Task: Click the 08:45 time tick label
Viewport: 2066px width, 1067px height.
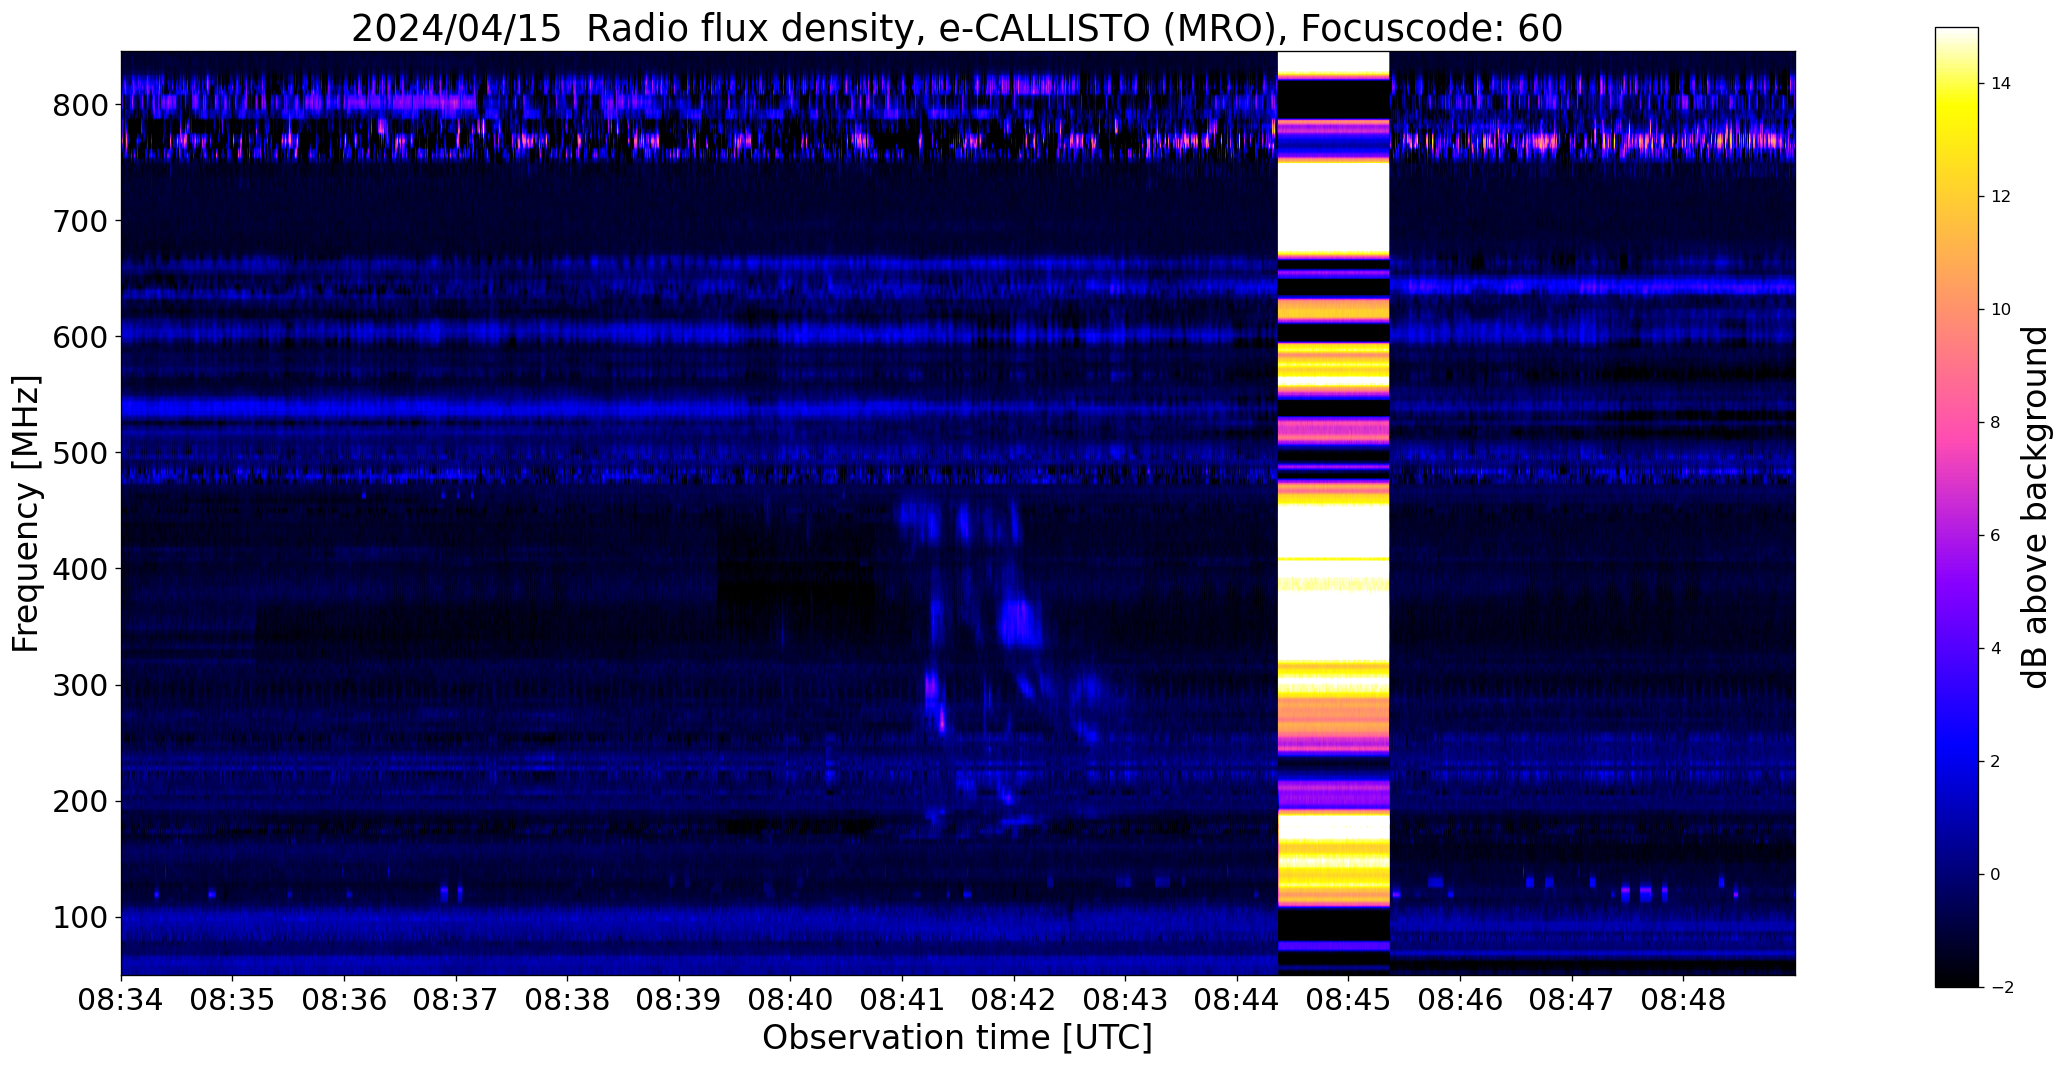Action: coord(1349,1000)
